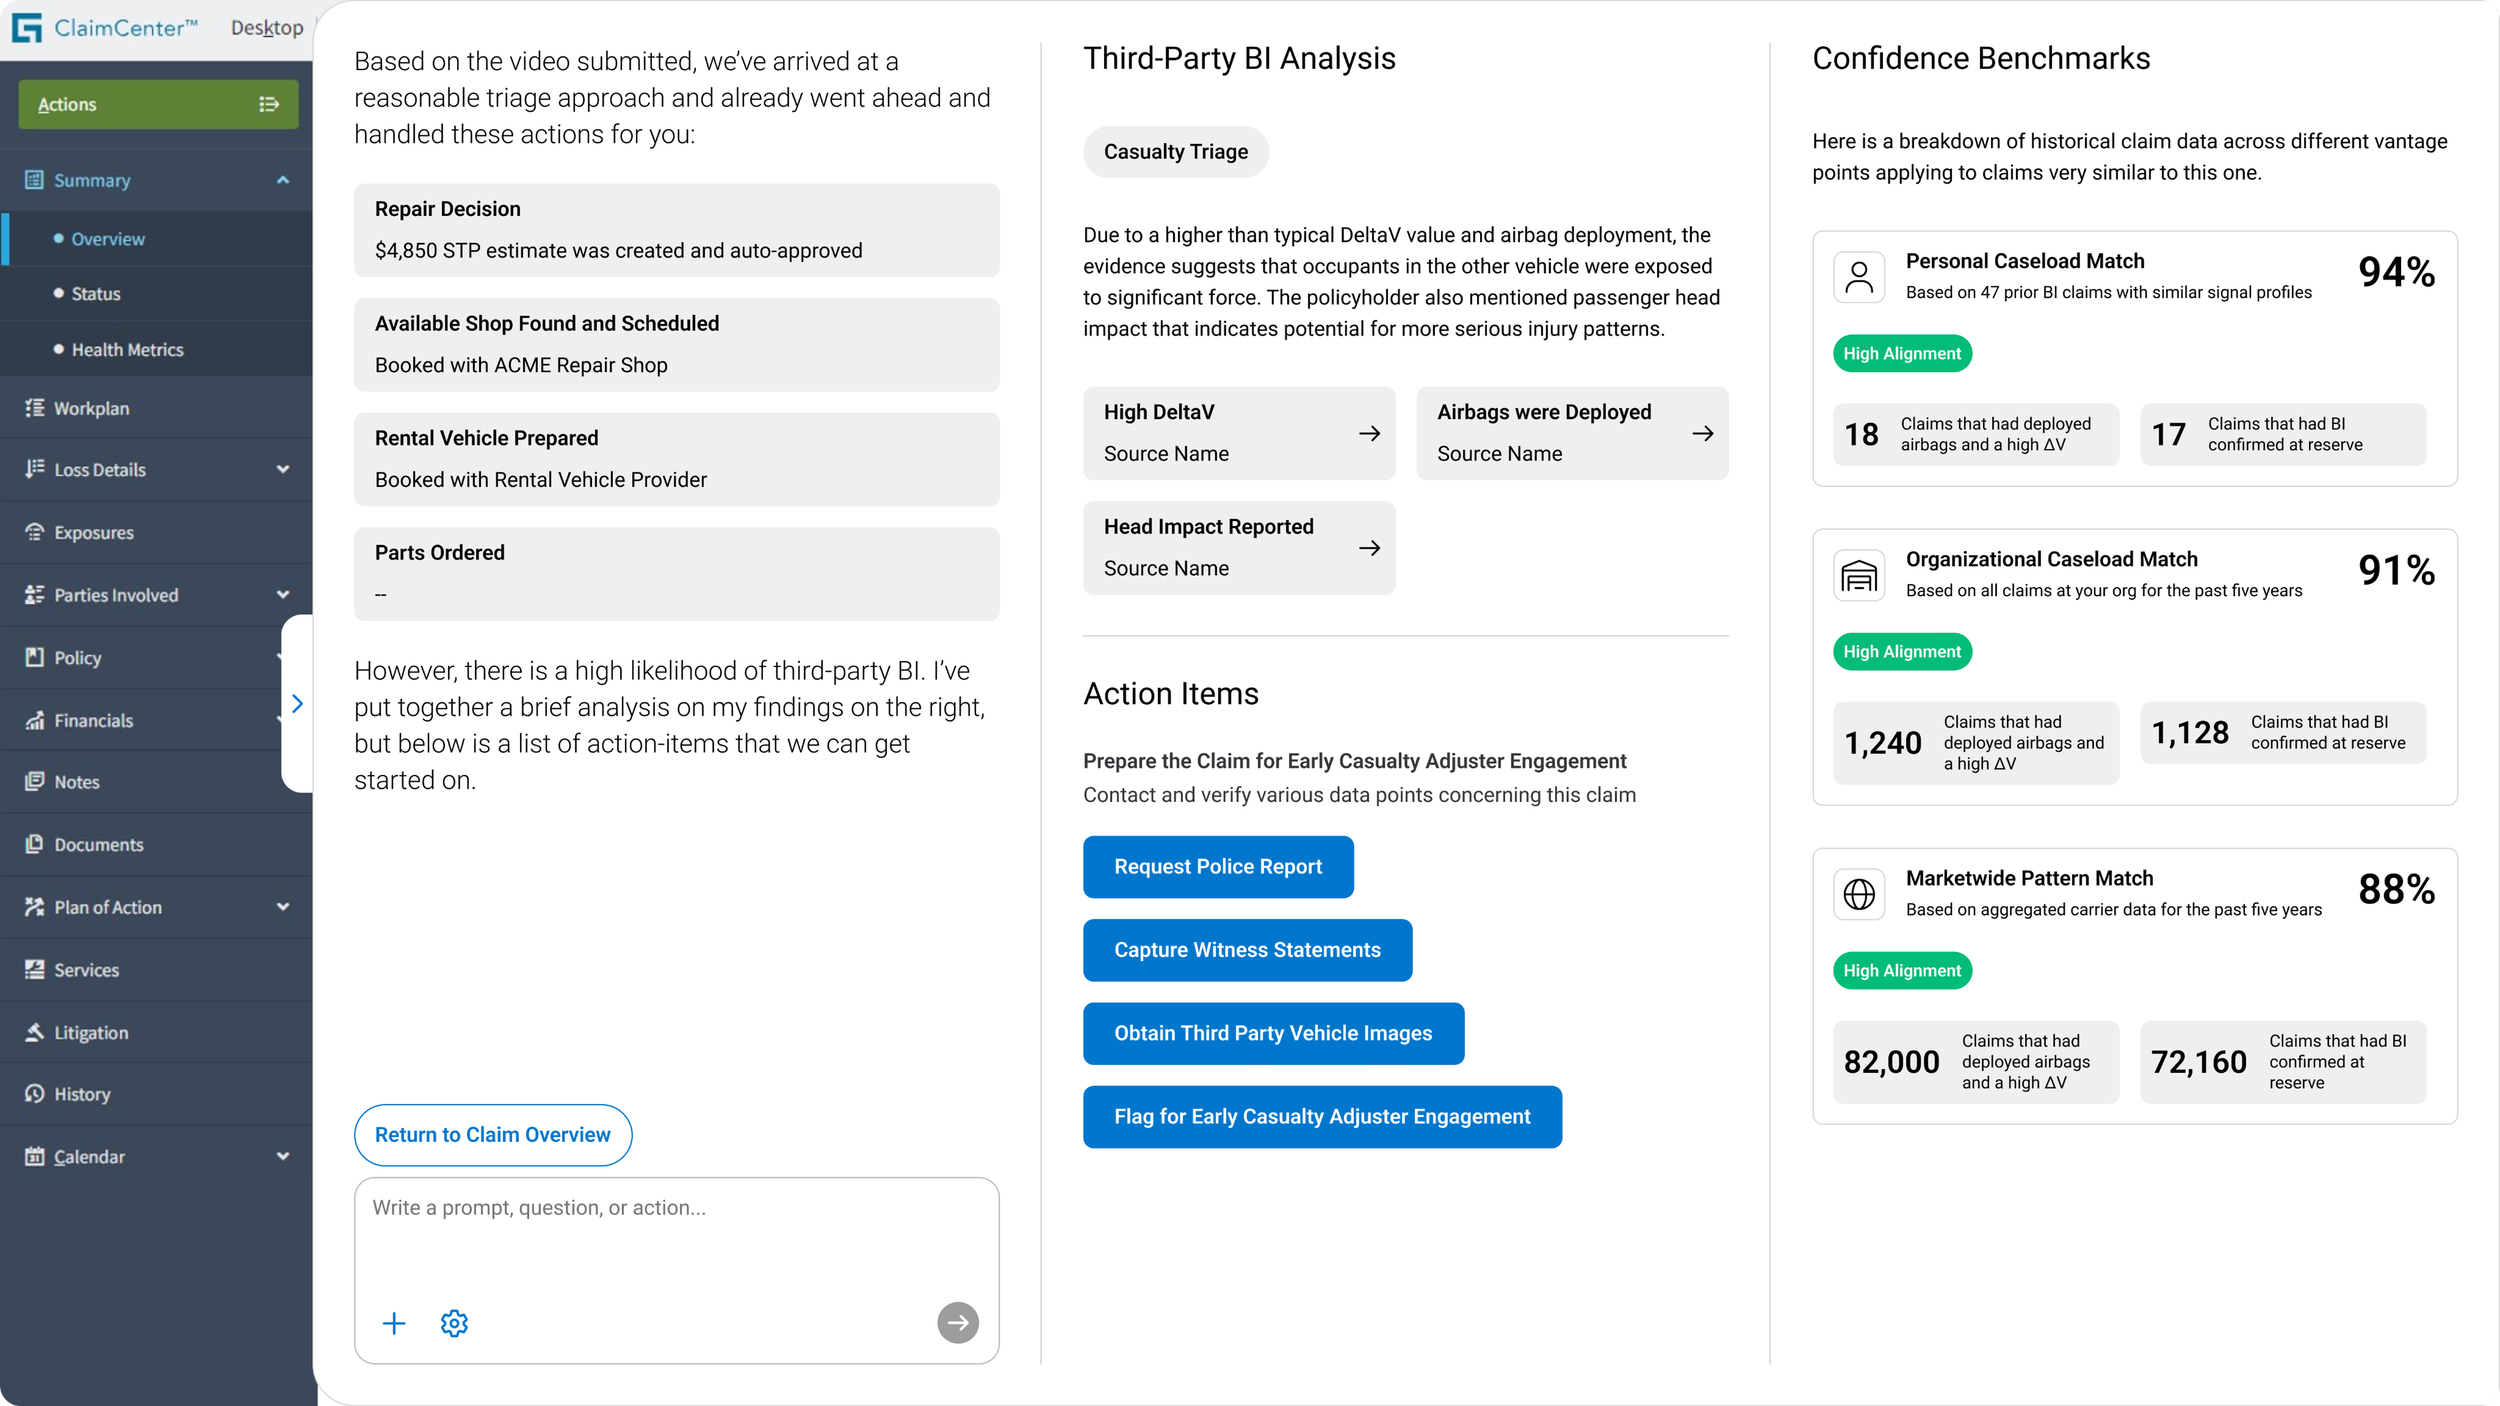Open the Exposures menu item
Image resolution: width=2500 pixels, height=1406 pixels.
[x=156, y=532]
